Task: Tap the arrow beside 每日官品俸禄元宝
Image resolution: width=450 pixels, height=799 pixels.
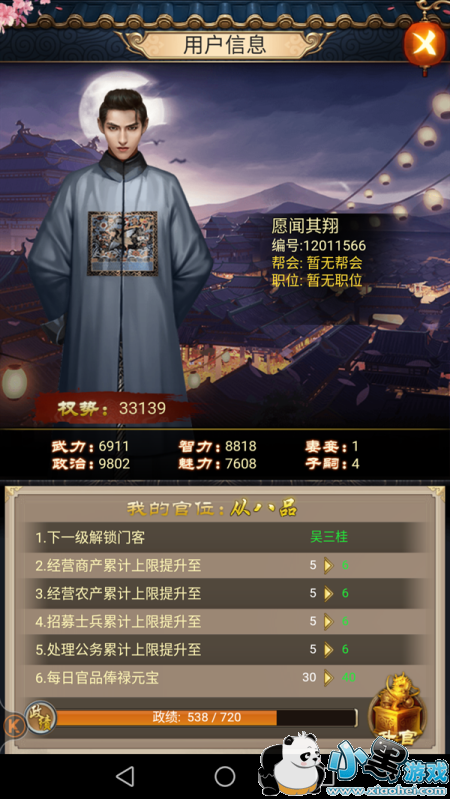Action: point(328,677)
